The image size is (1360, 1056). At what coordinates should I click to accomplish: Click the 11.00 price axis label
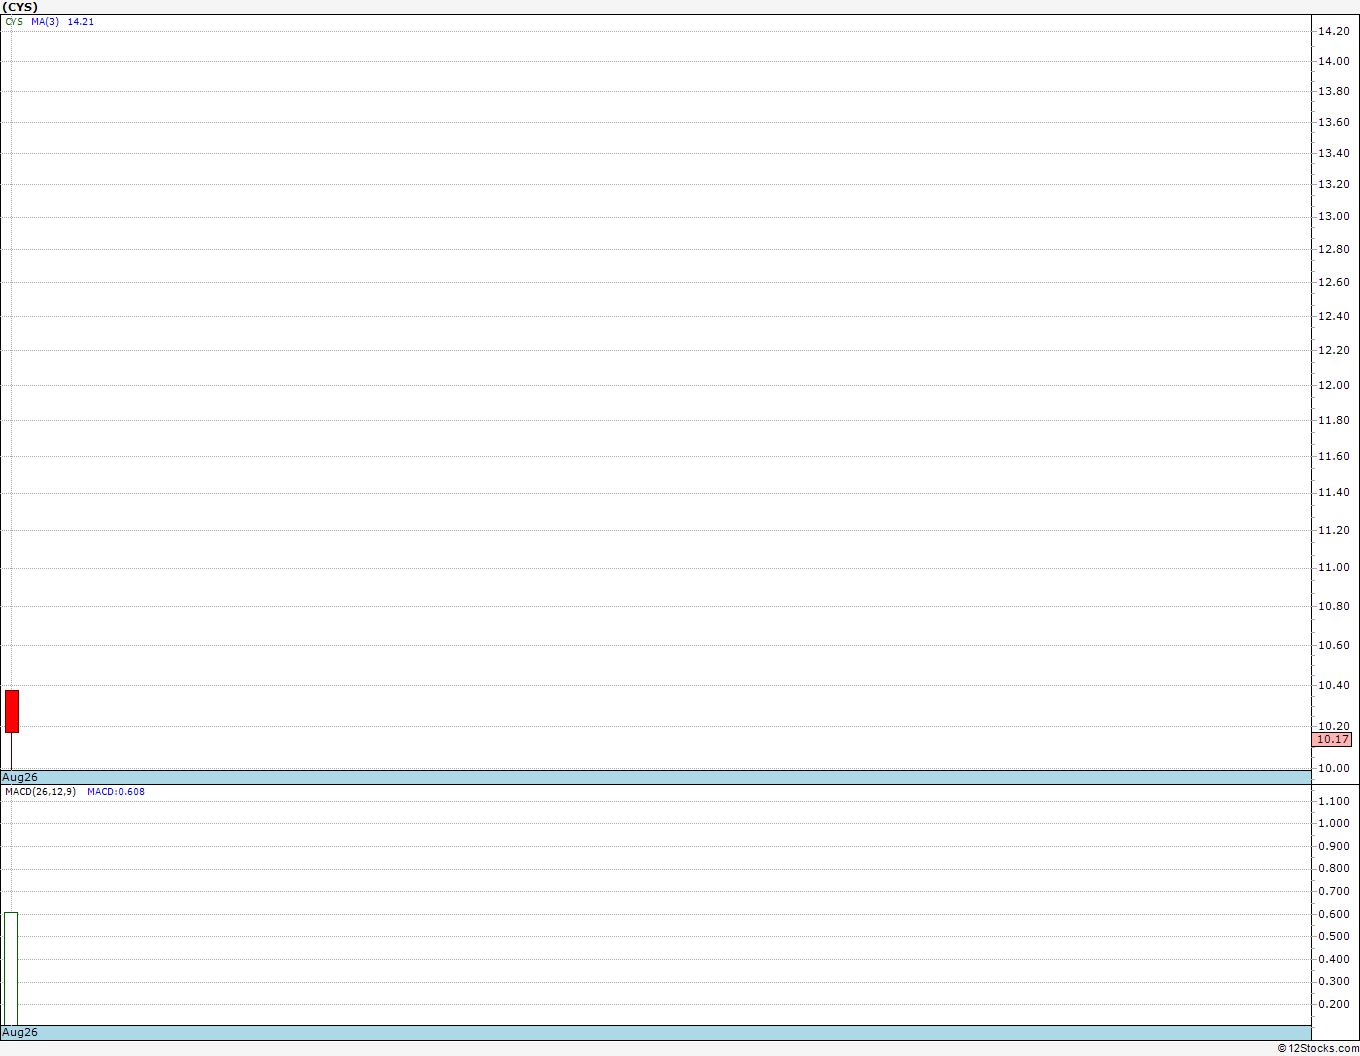tap(1333, 567)
